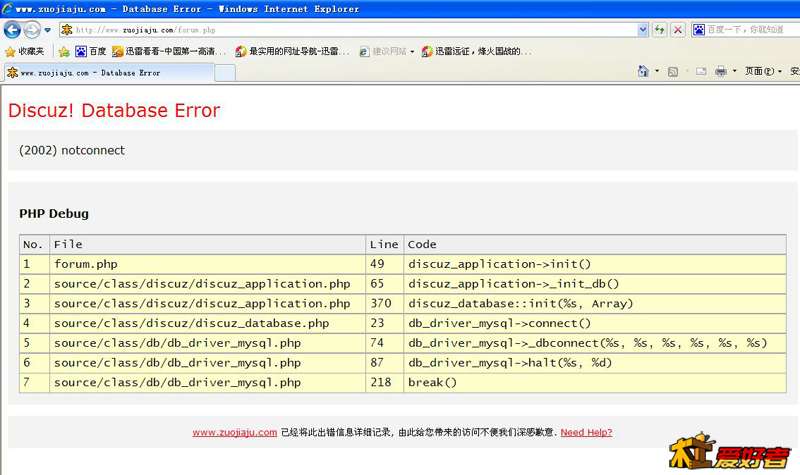Open the 页面(P) page menu
Image resolution: width=800 pixels, height=475 pixels.
763,71
